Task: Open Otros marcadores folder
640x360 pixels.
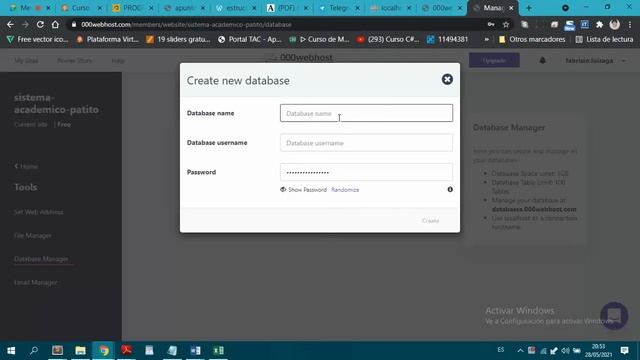Action: click(532, 39)
